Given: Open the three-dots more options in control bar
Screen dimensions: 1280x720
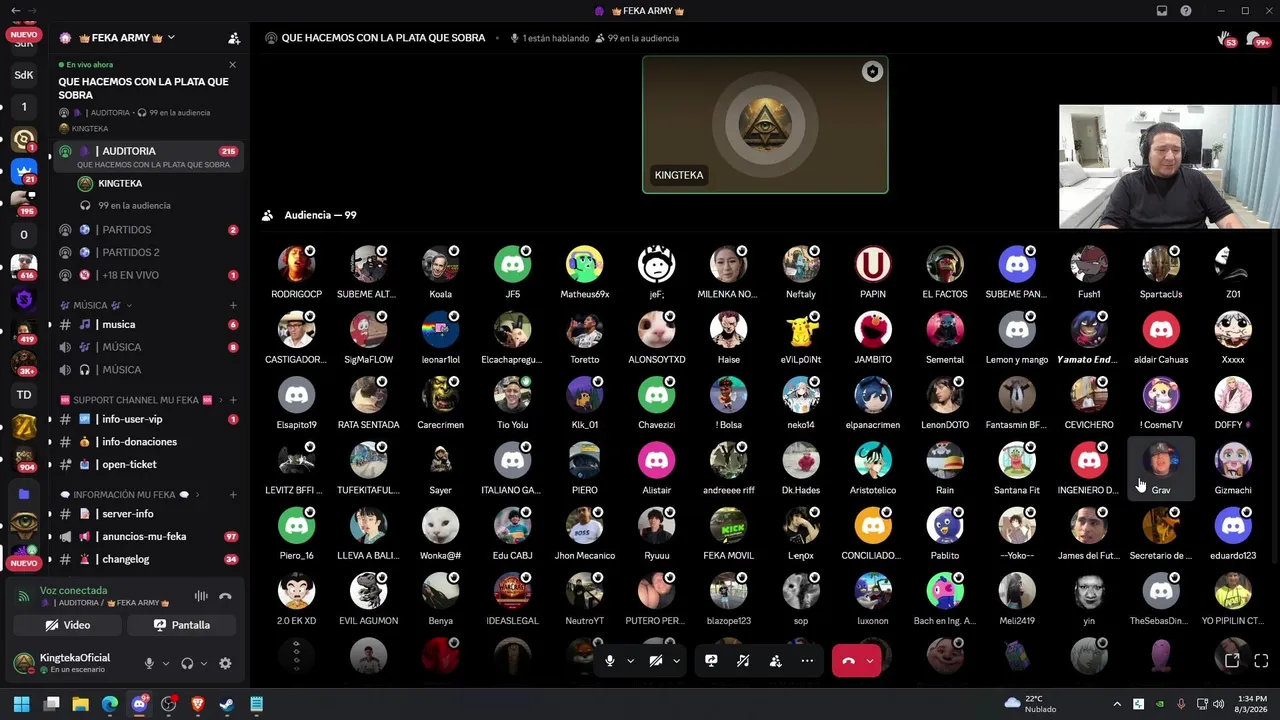Looking at the screenshot, I should [x=807, y=661].
